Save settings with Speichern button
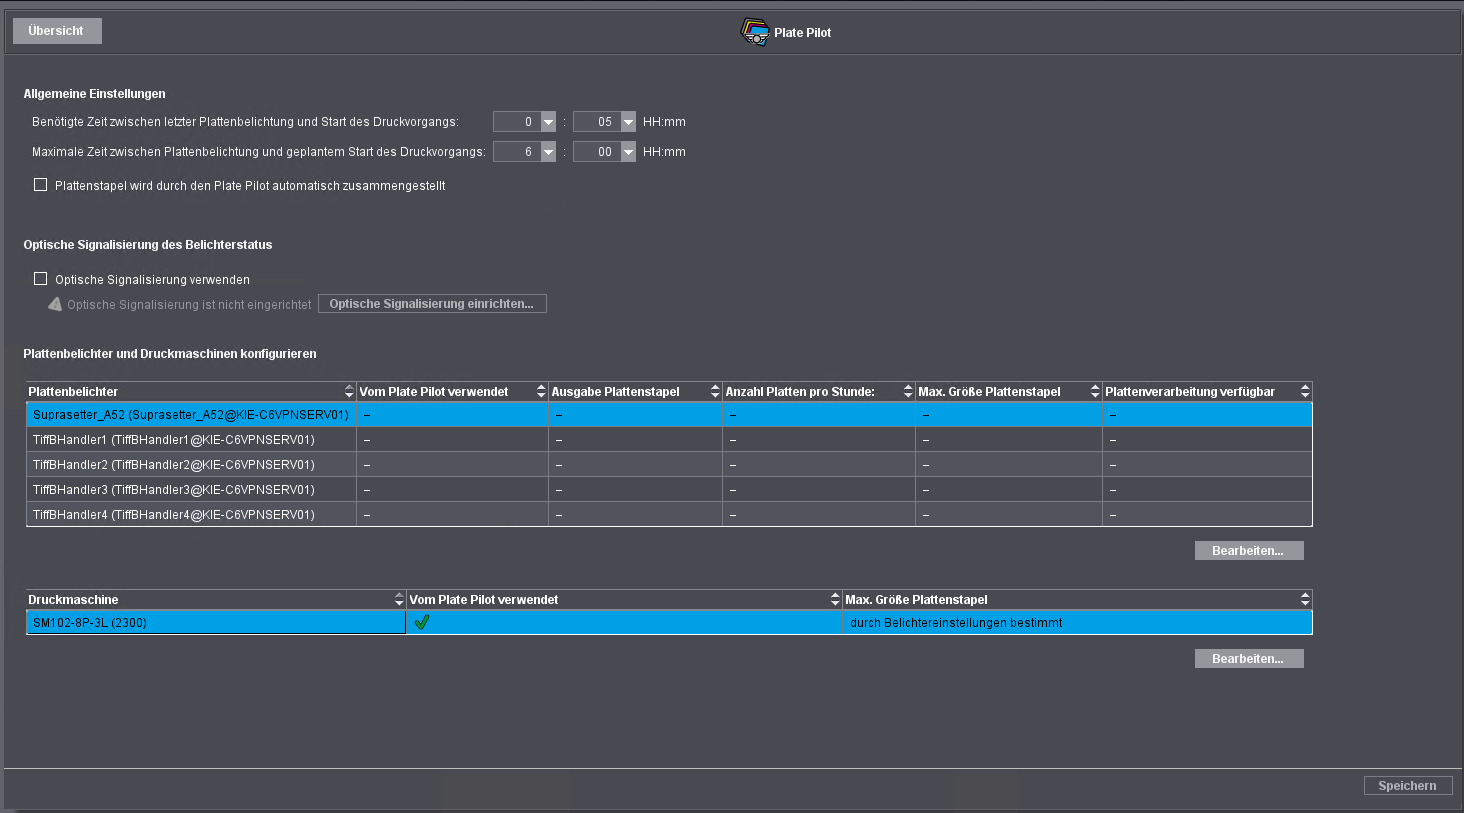 1407,786
